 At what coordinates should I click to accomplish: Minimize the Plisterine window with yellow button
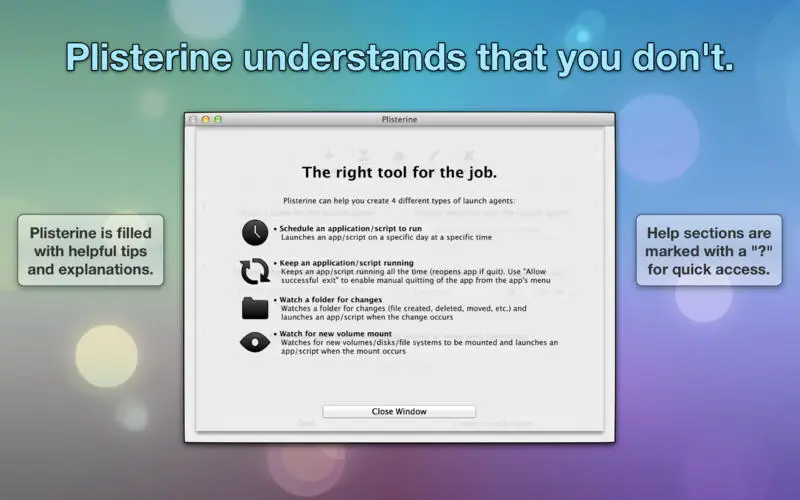[x=205, y=119]
